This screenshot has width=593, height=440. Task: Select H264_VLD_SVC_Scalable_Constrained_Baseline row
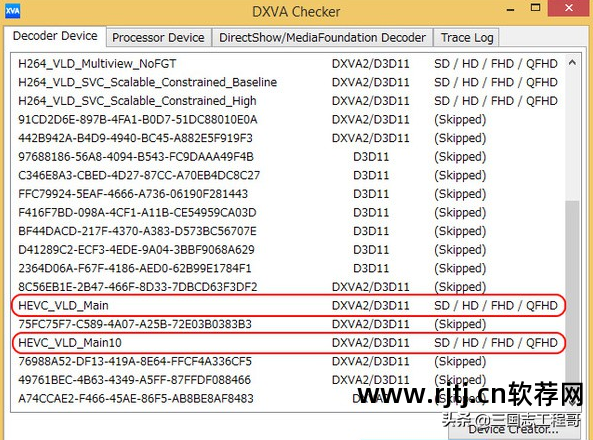(x=288, y=82)
